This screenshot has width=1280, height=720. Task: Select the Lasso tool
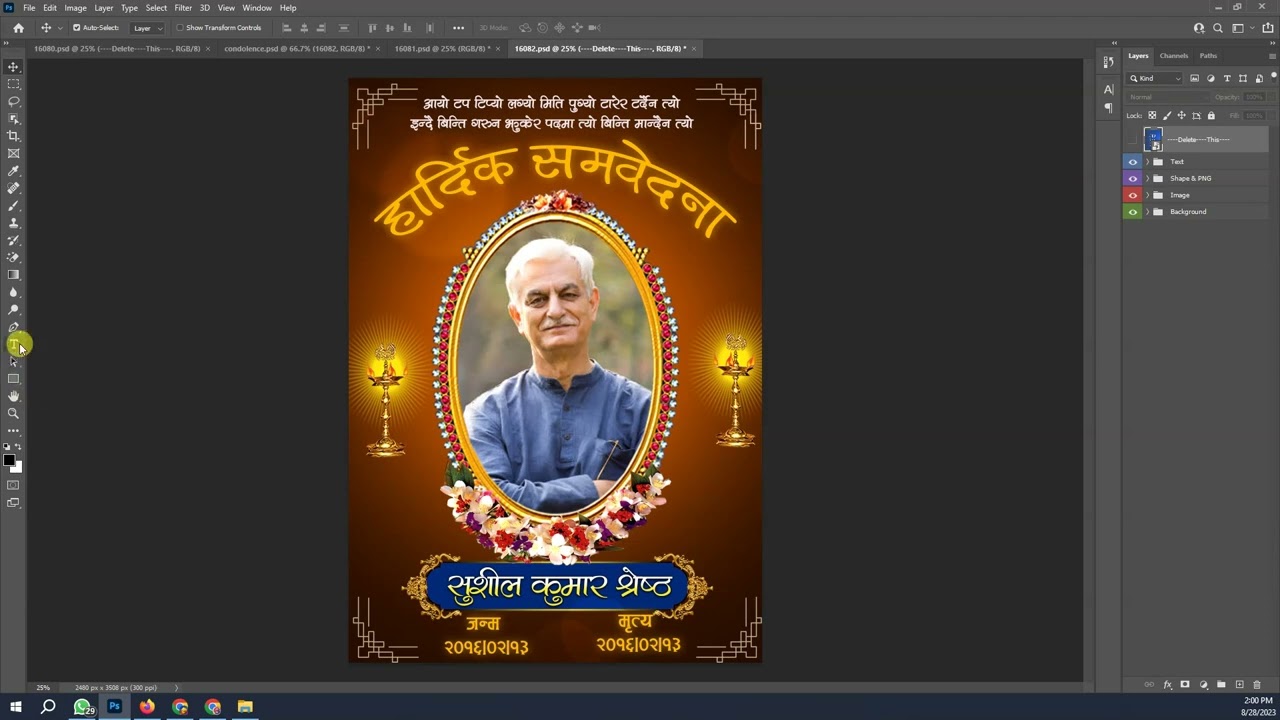(x=13, y=101)
